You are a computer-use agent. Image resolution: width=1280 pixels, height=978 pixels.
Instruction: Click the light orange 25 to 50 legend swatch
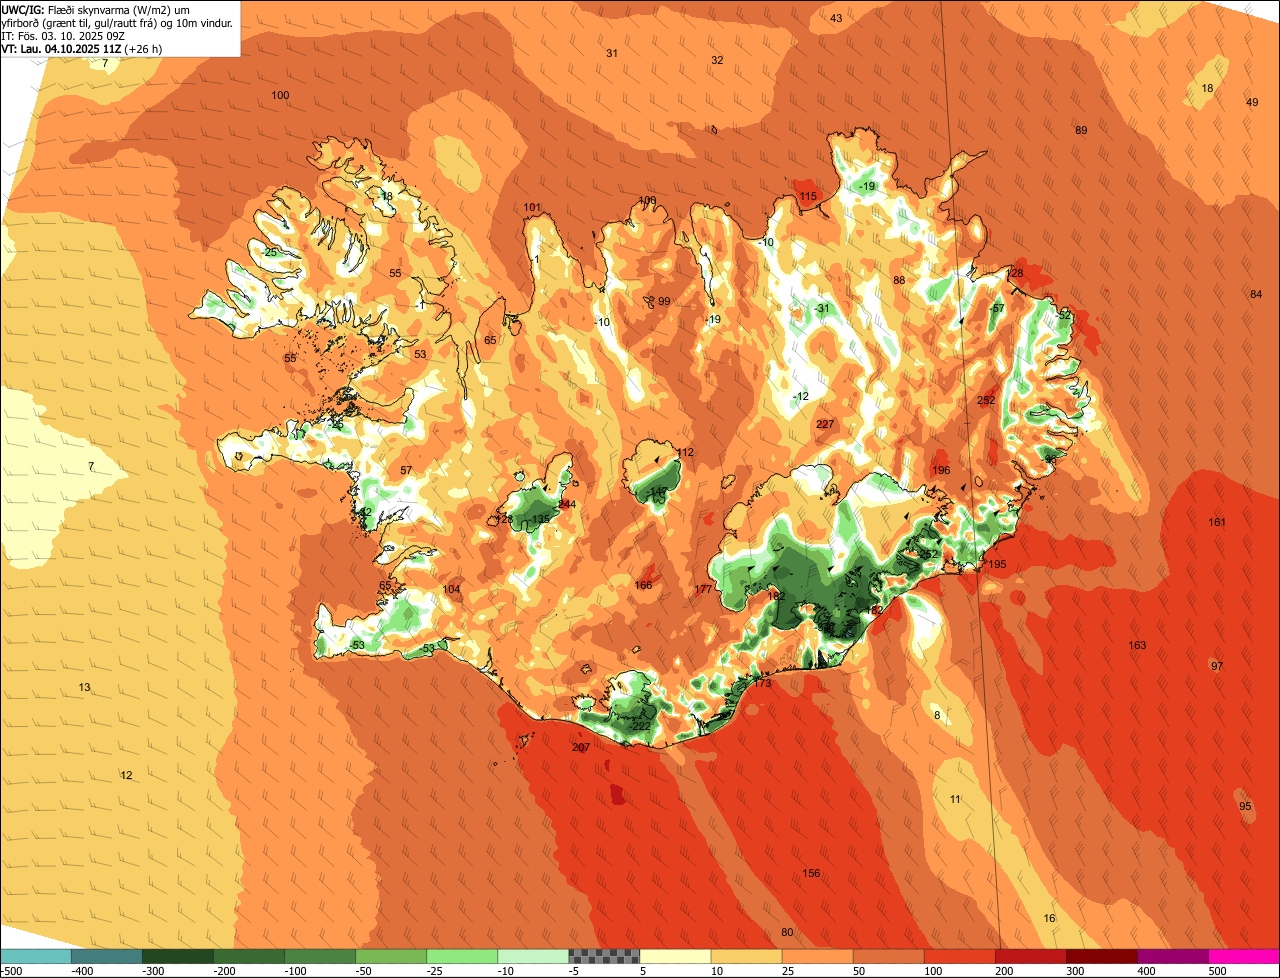[817, 956]
